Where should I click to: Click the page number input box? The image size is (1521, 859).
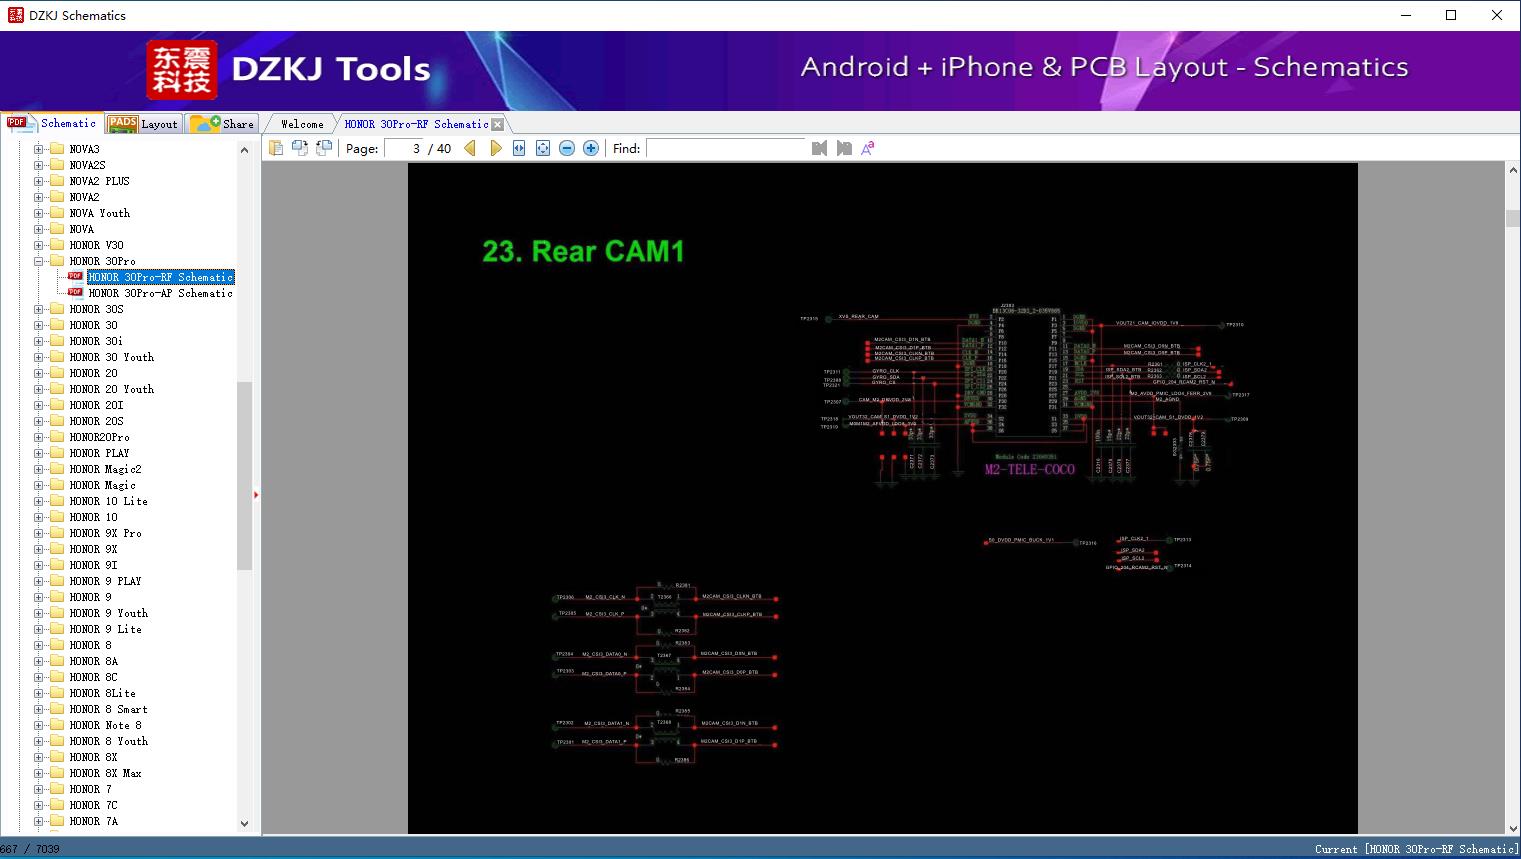pyautogui.click(x=404, y=148)
